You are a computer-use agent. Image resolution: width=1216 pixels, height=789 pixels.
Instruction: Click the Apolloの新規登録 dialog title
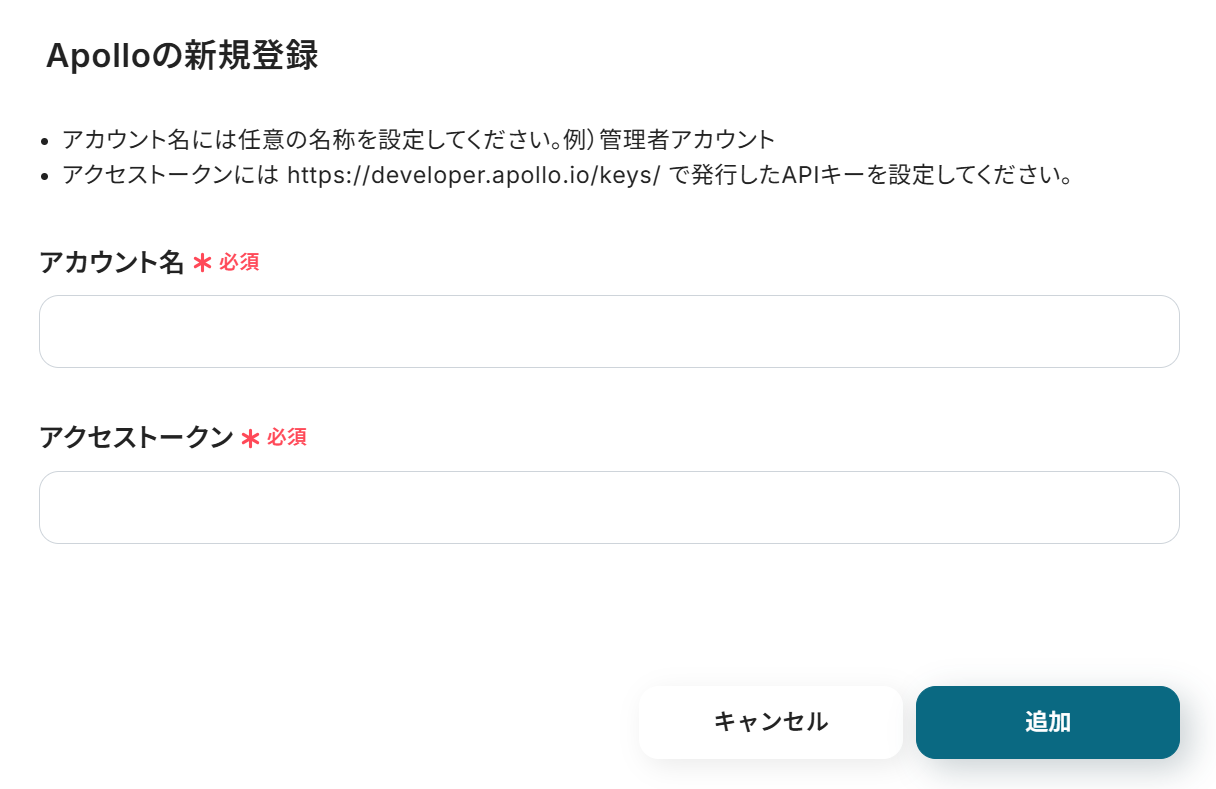point(182,56)
